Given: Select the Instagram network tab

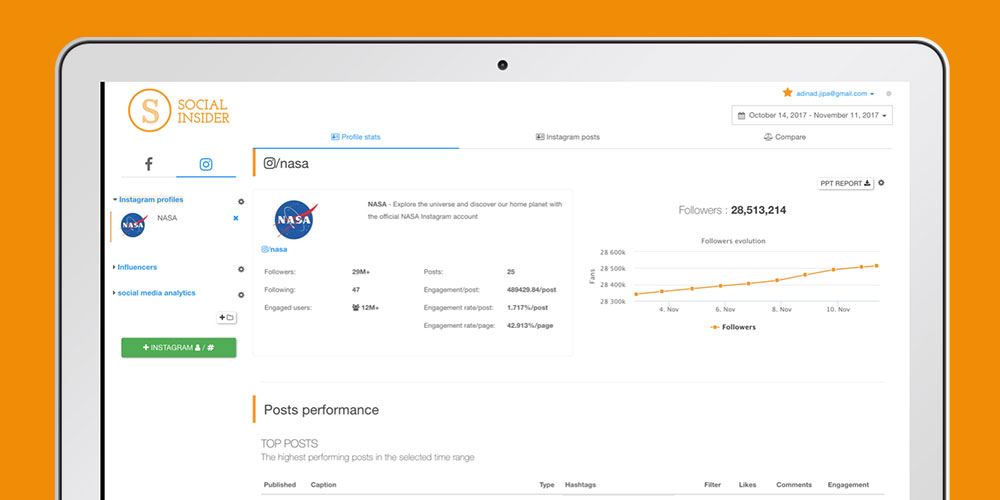Looking at the screenshot, I should pyautogui.click(x=206, y=165).
